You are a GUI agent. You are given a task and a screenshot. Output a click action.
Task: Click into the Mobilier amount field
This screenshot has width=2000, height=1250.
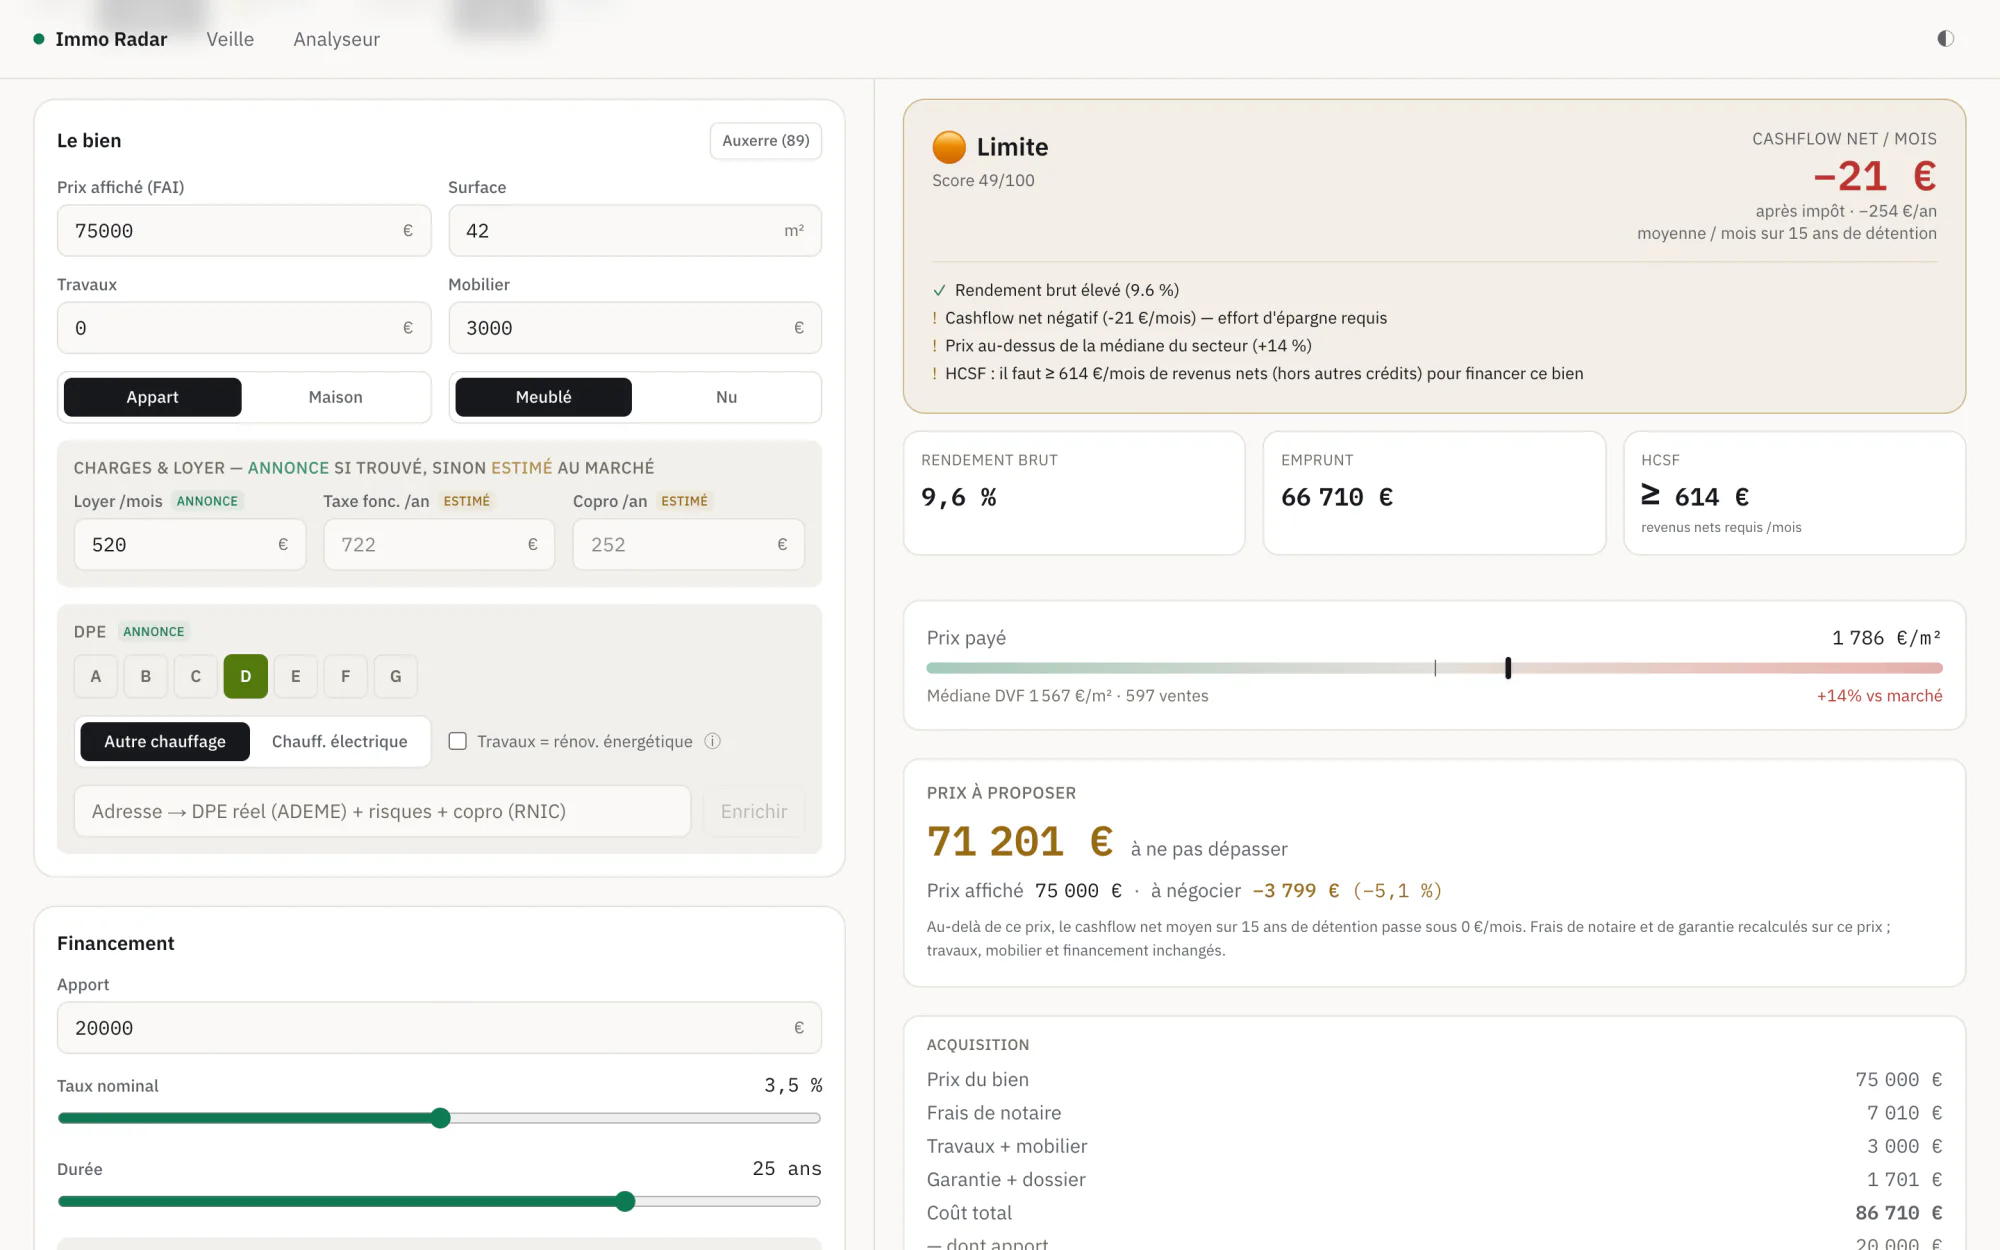635,328
